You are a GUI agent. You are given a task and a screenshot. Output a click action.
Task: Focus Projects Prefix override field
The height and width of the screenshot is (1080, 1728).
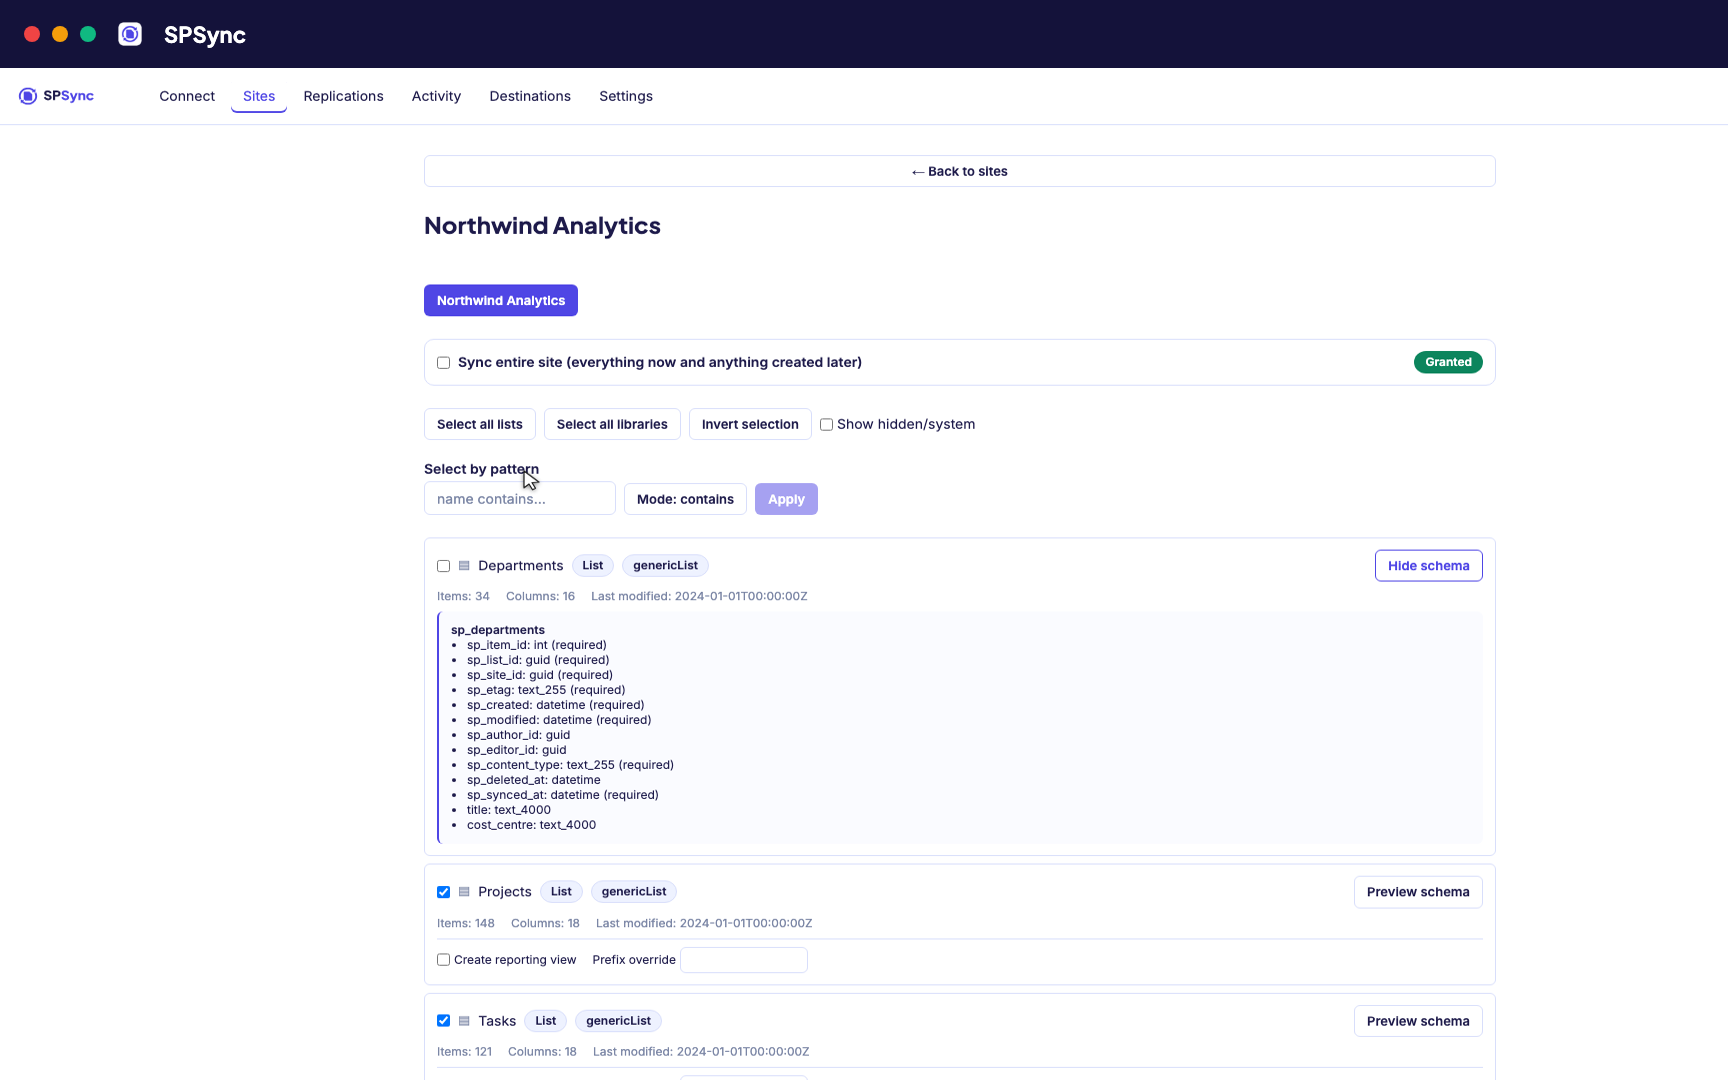[744, 960]
